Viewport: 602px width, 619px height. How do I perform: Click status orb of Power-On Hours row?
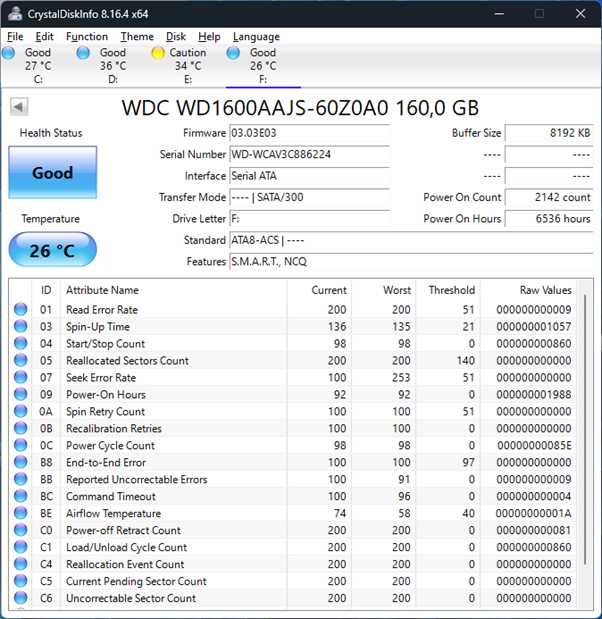pos(21,394)
